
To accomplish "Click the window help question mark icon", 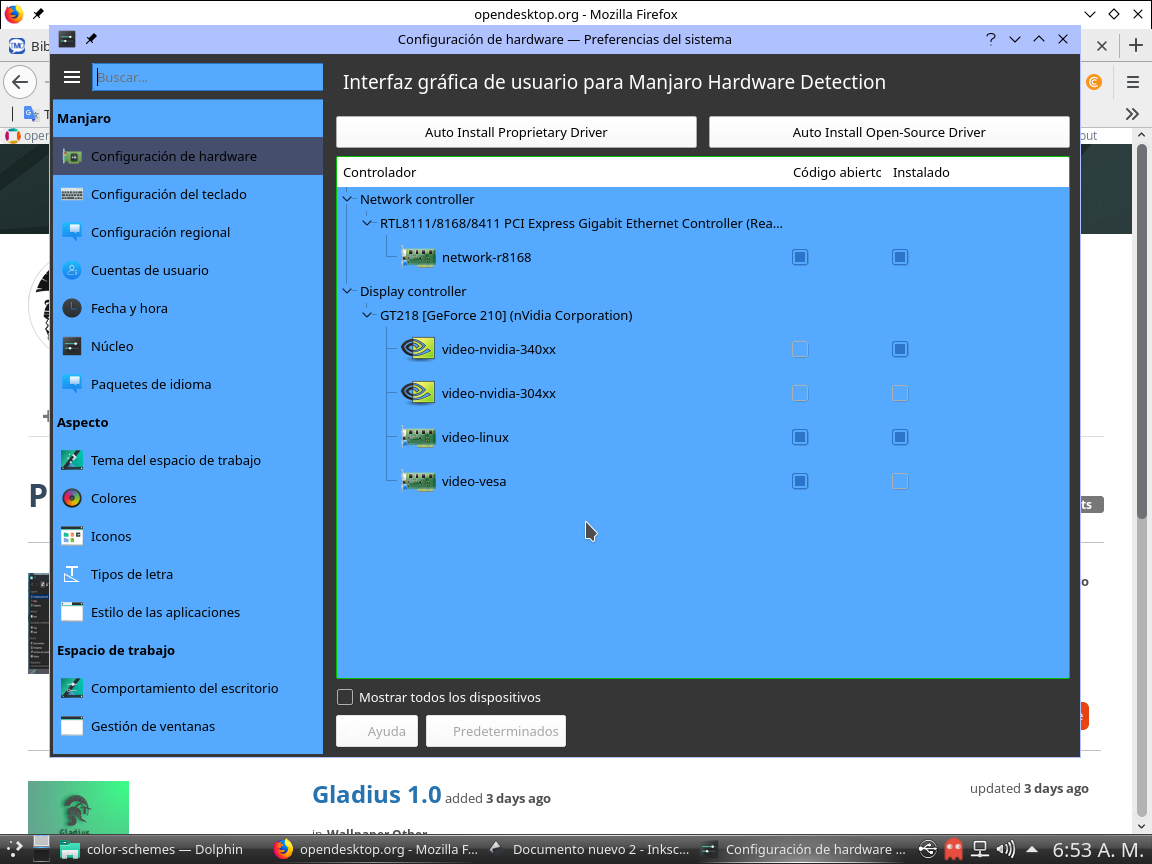I will tap(990, 40).
